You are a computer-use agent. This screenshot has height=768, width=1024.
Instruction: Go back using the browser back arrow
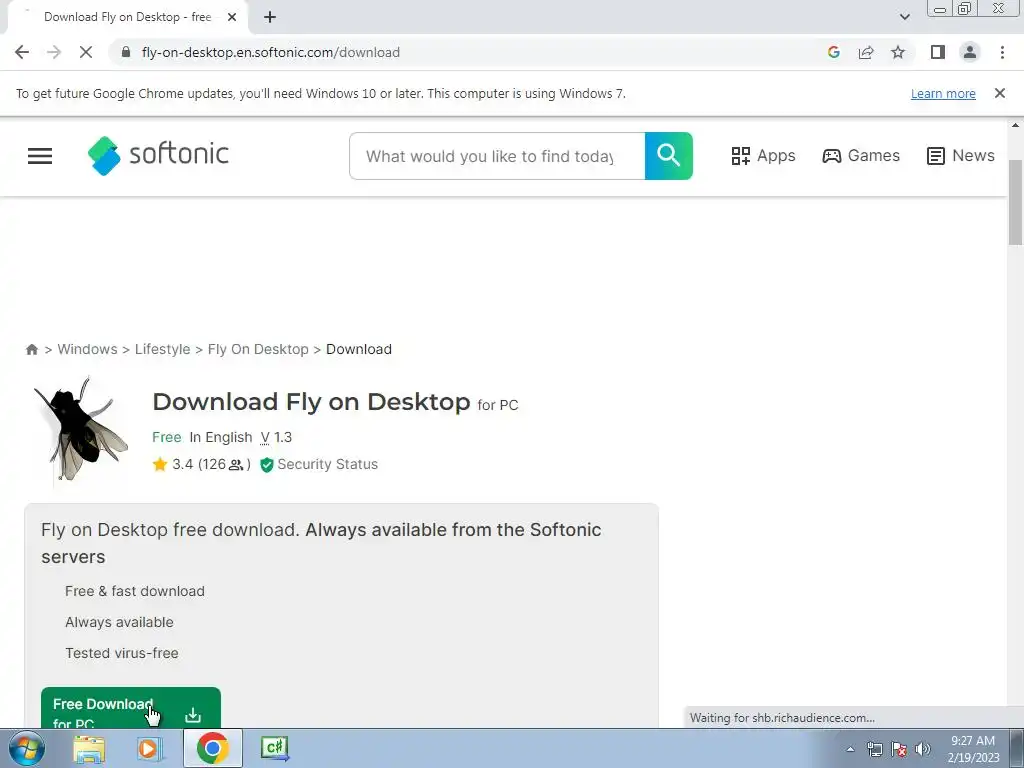(22, 52)
